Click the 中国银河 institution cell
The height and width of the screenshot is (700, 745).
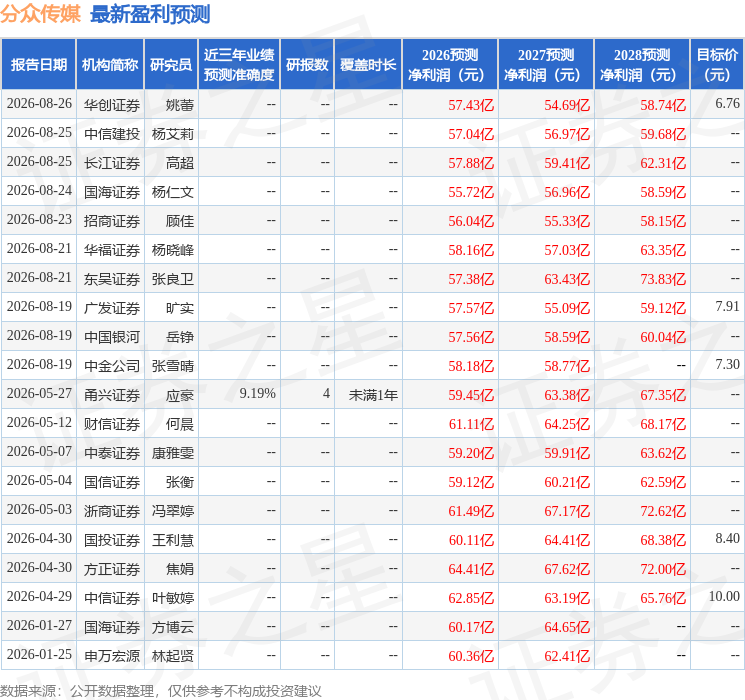pos(112,337)
